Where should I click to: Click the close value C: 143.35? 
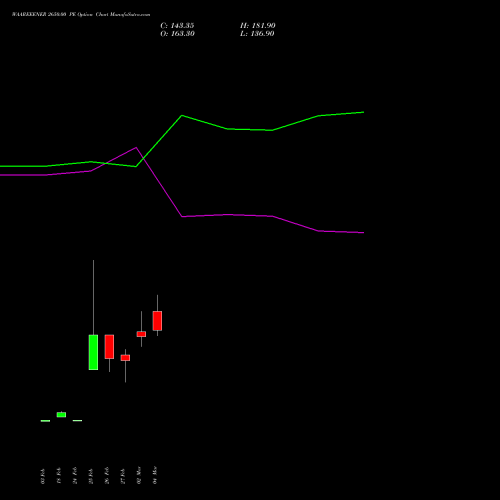(x=177, y=26)
